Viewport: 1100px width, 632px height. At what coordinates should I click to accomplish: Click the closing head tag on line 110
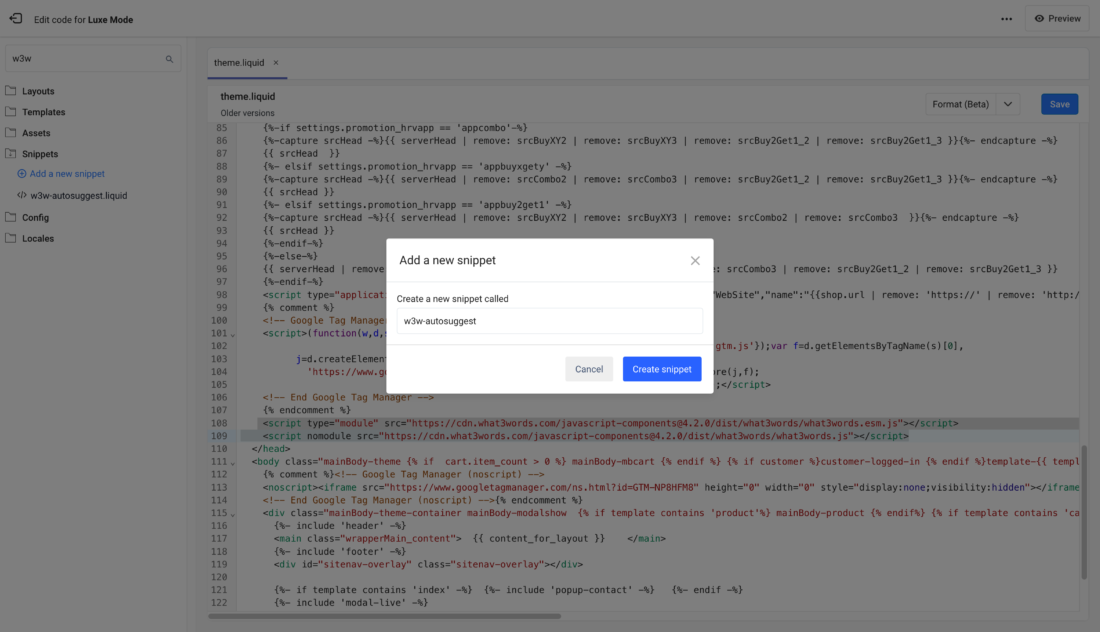coord(271,449)
